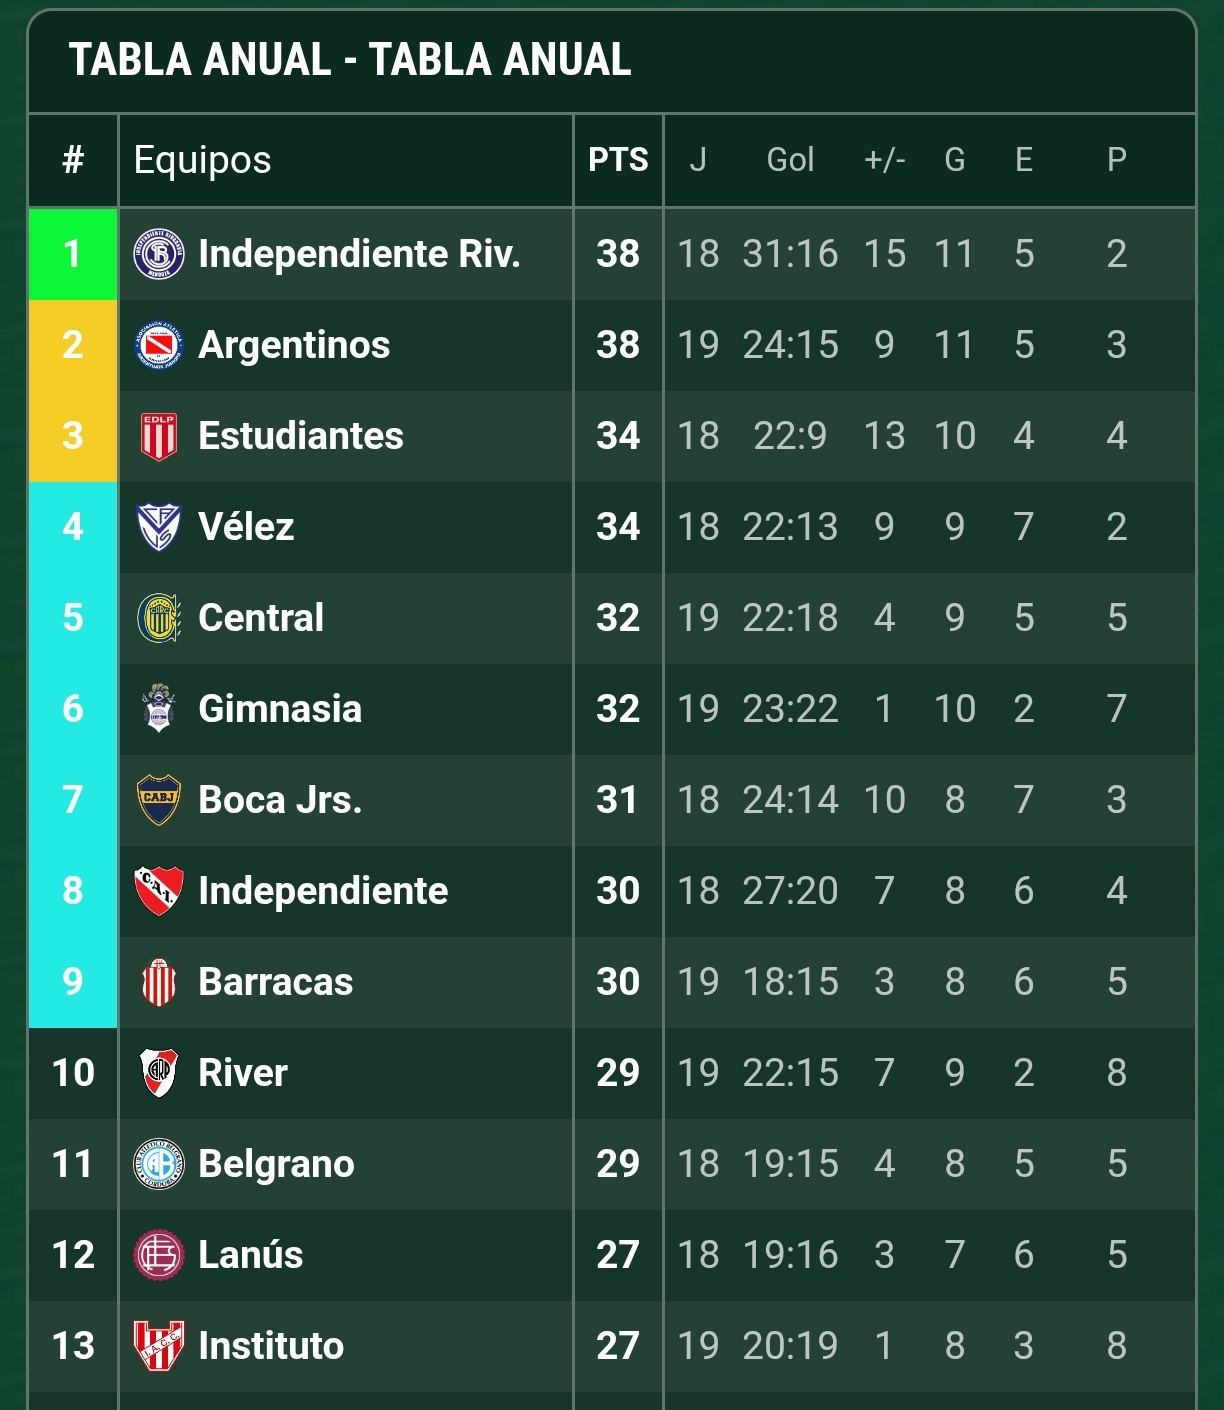Click the Lanús crest icon

(x=159, y=1255)
